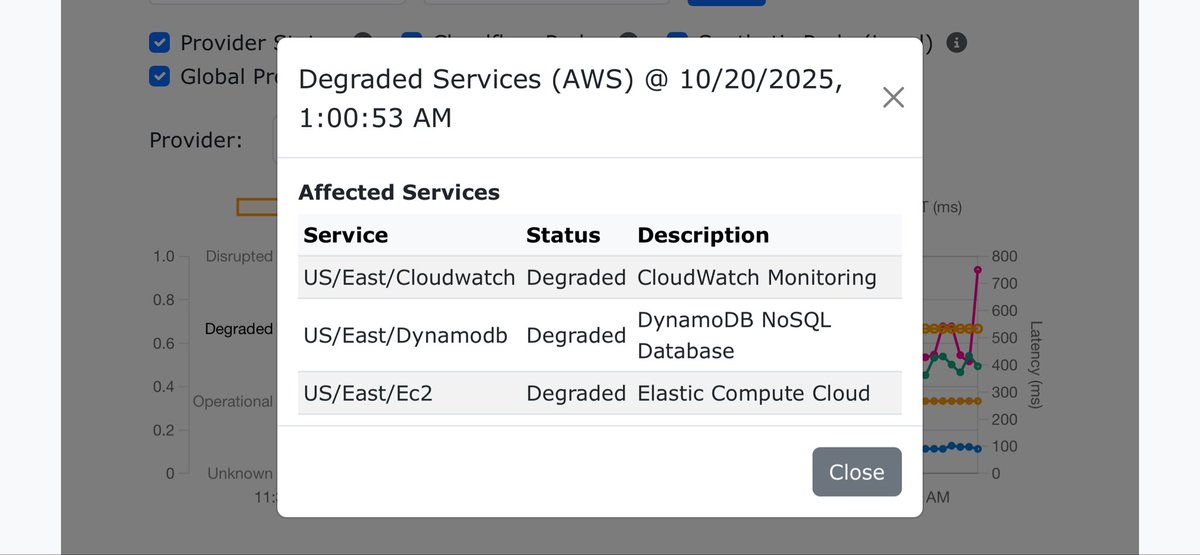Click the Degraded label on the status axis

tap(239, 328)
